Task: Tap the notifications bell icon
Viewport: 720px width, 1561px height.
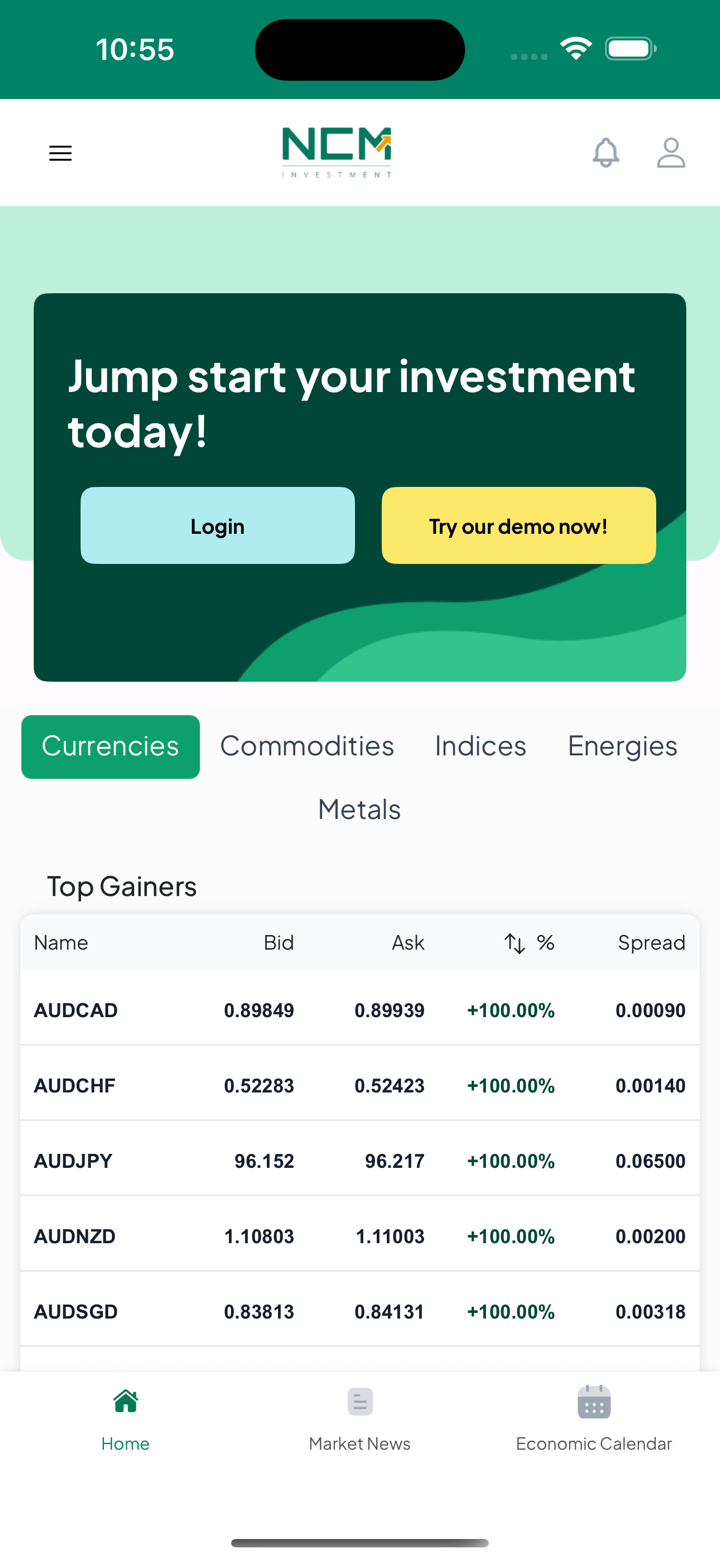Action: 605,153
